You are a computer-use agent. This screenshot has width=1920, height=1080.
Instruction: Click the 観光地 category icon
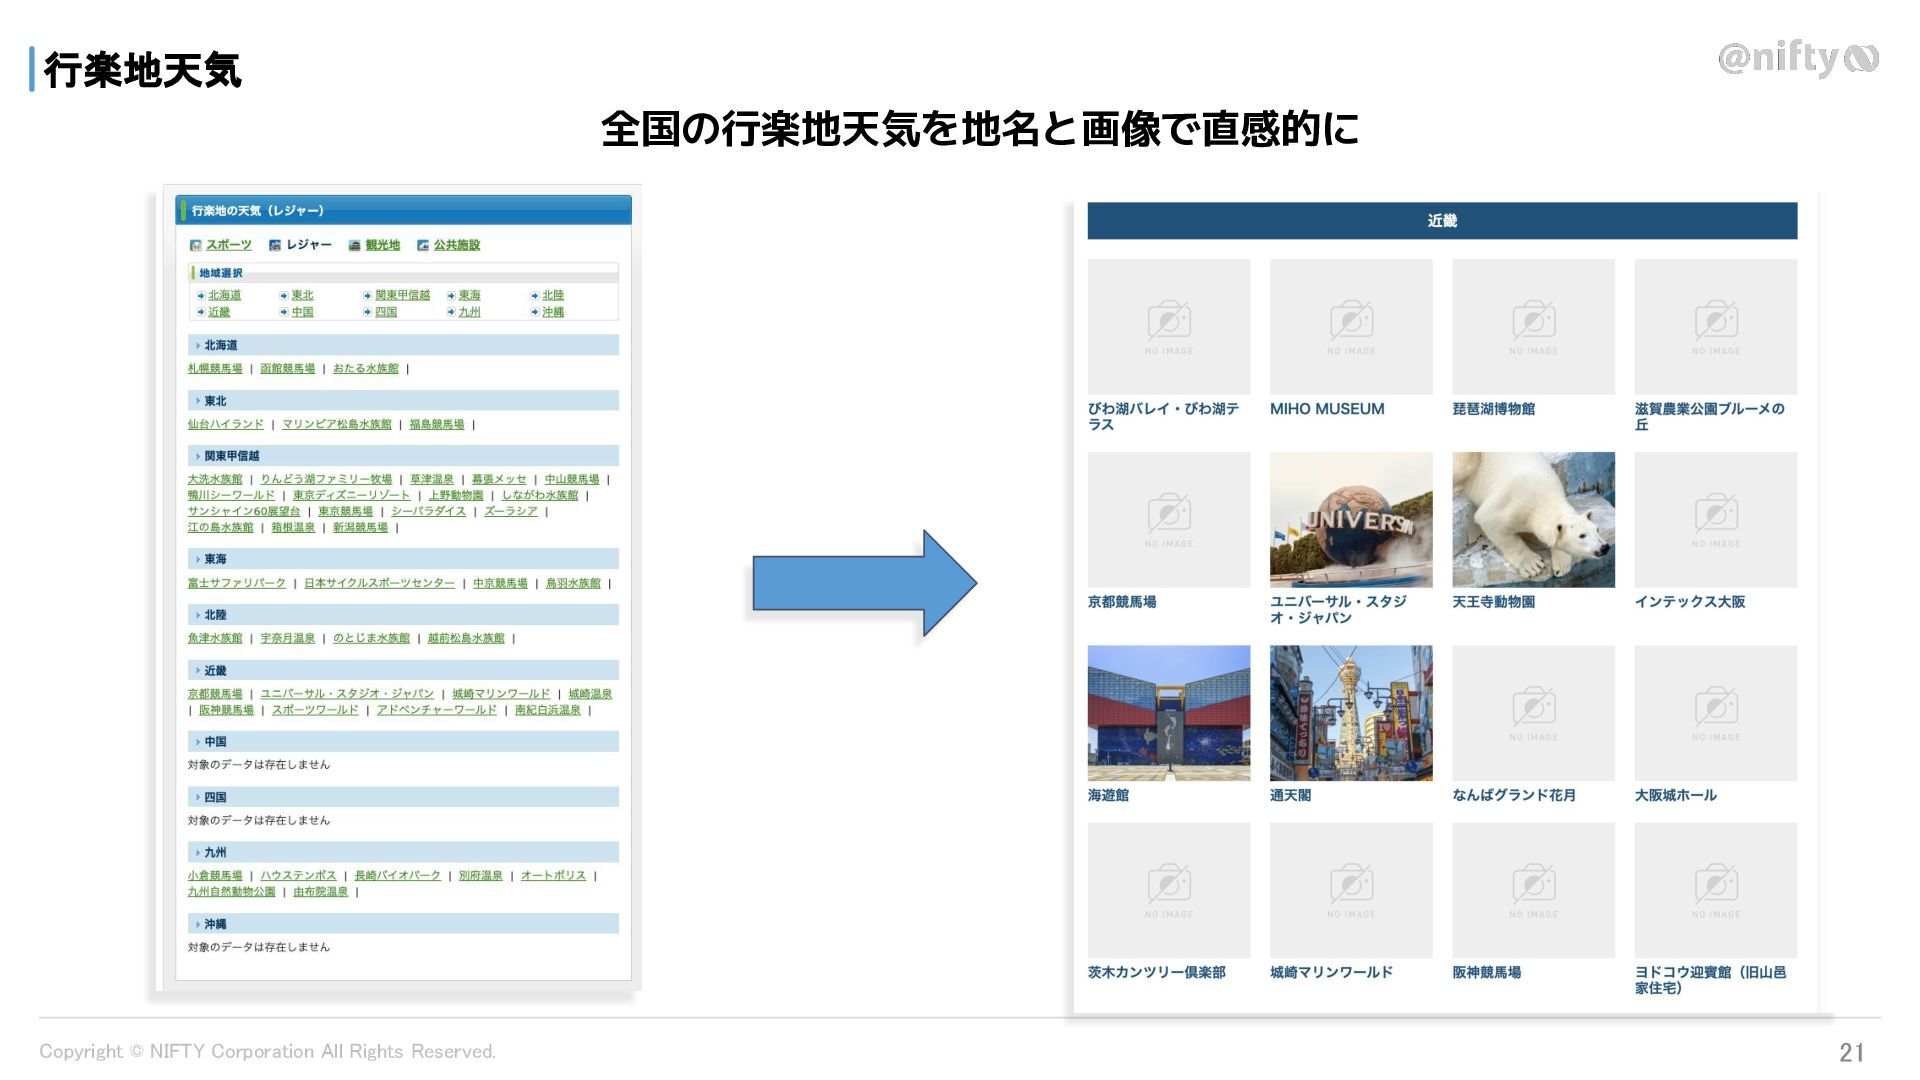[354, 245]
